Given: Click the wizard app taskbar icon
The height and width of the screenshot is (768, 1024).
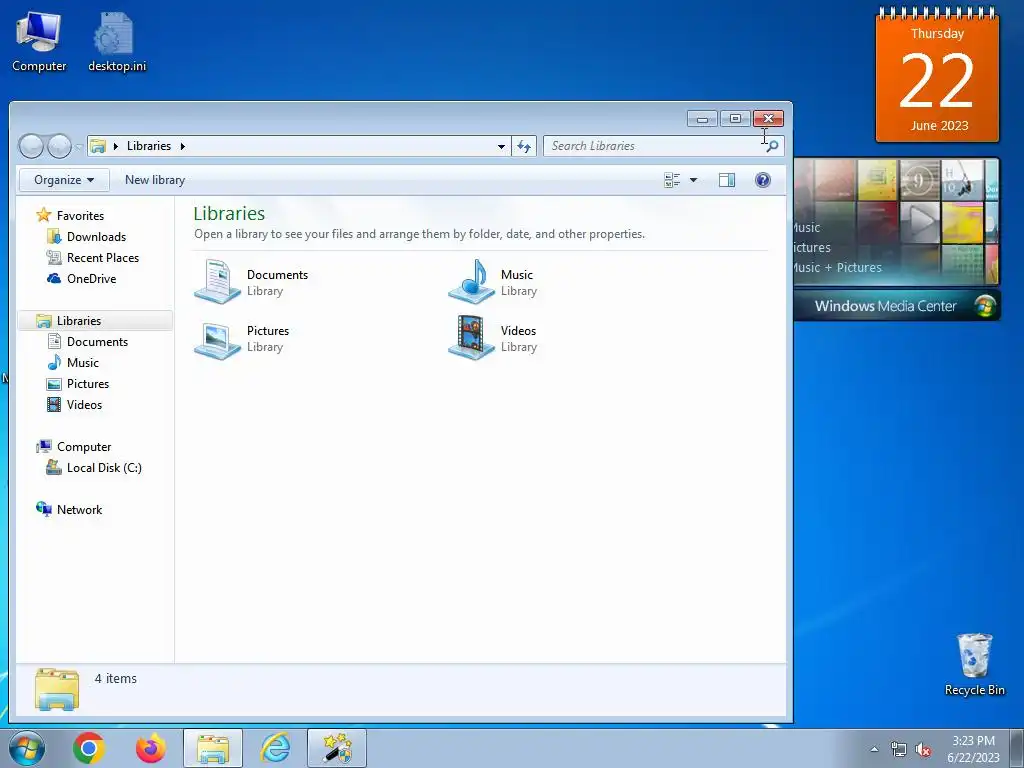Looking at the screenshot, I should [x=337, y=748].
